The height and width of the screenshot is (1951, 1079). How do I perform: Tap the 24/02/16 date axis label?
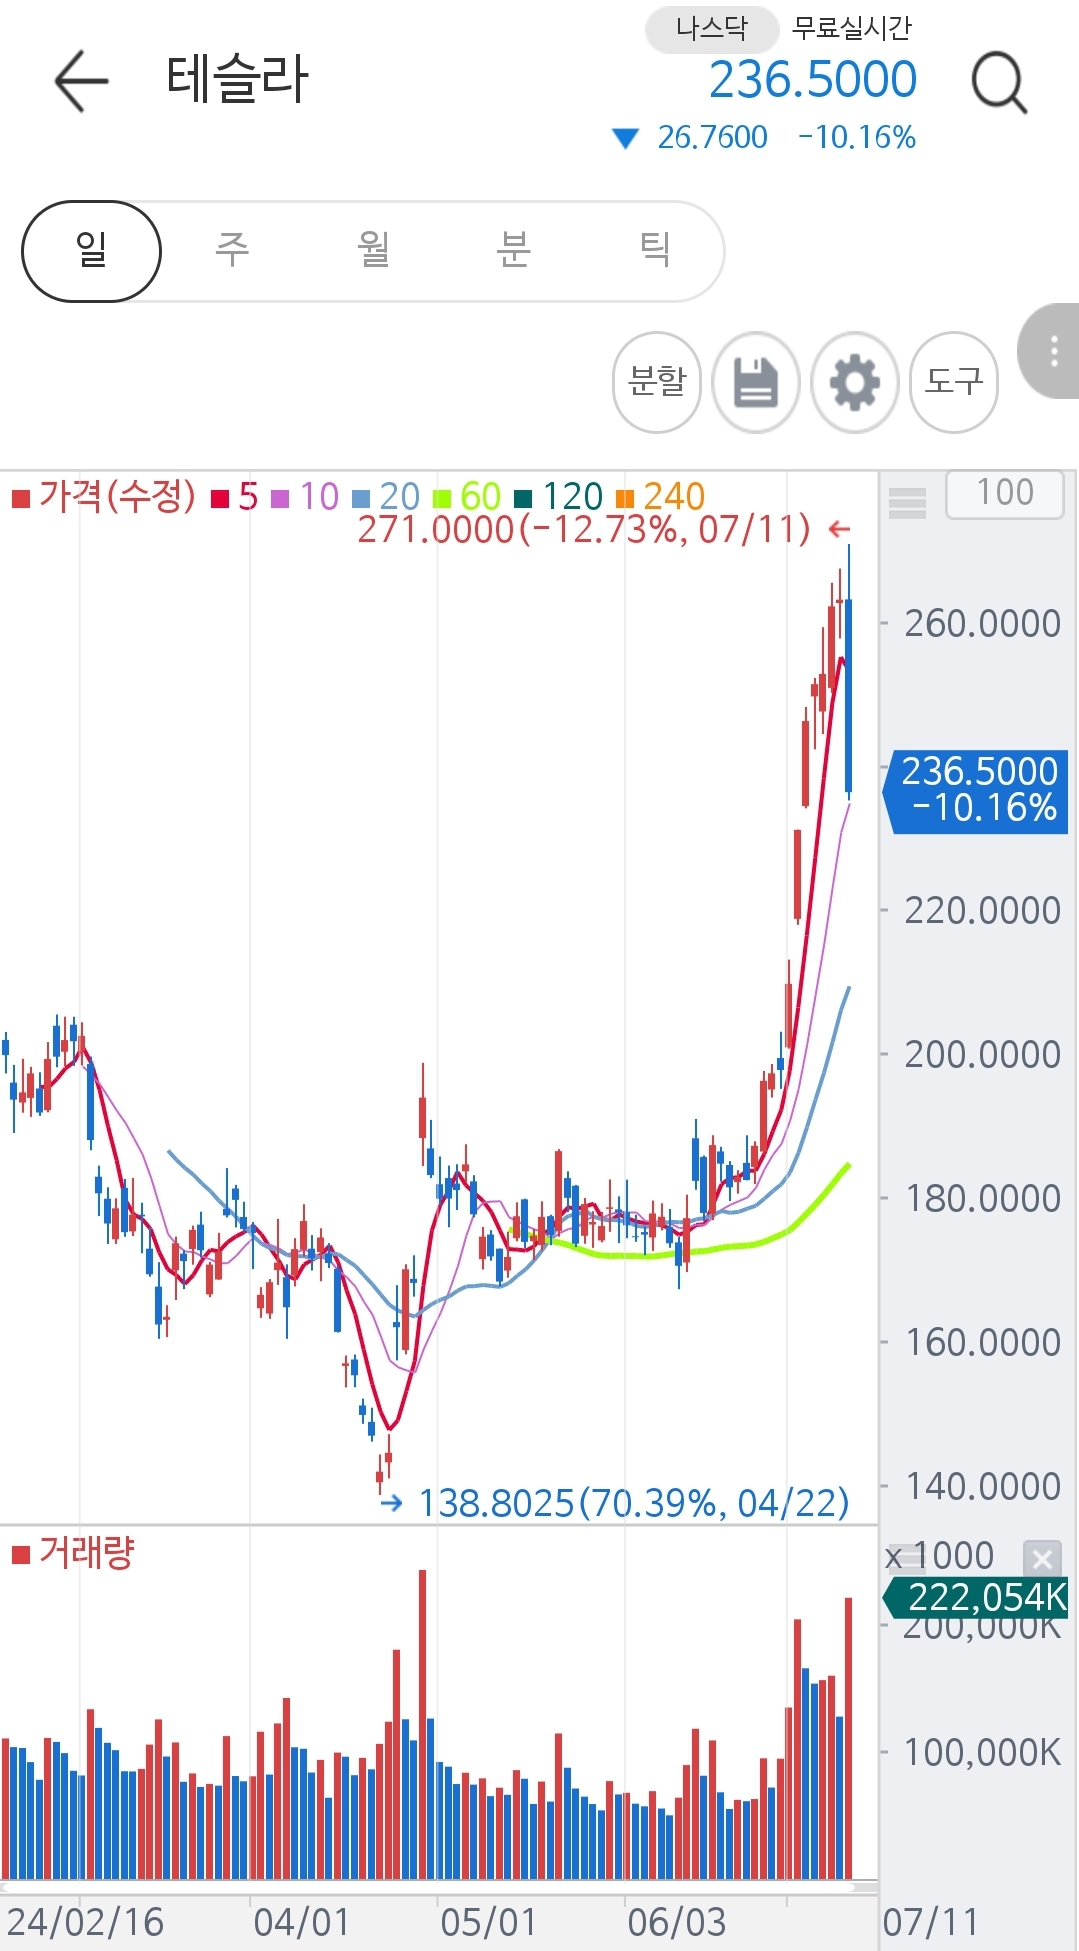[84, 1922]
